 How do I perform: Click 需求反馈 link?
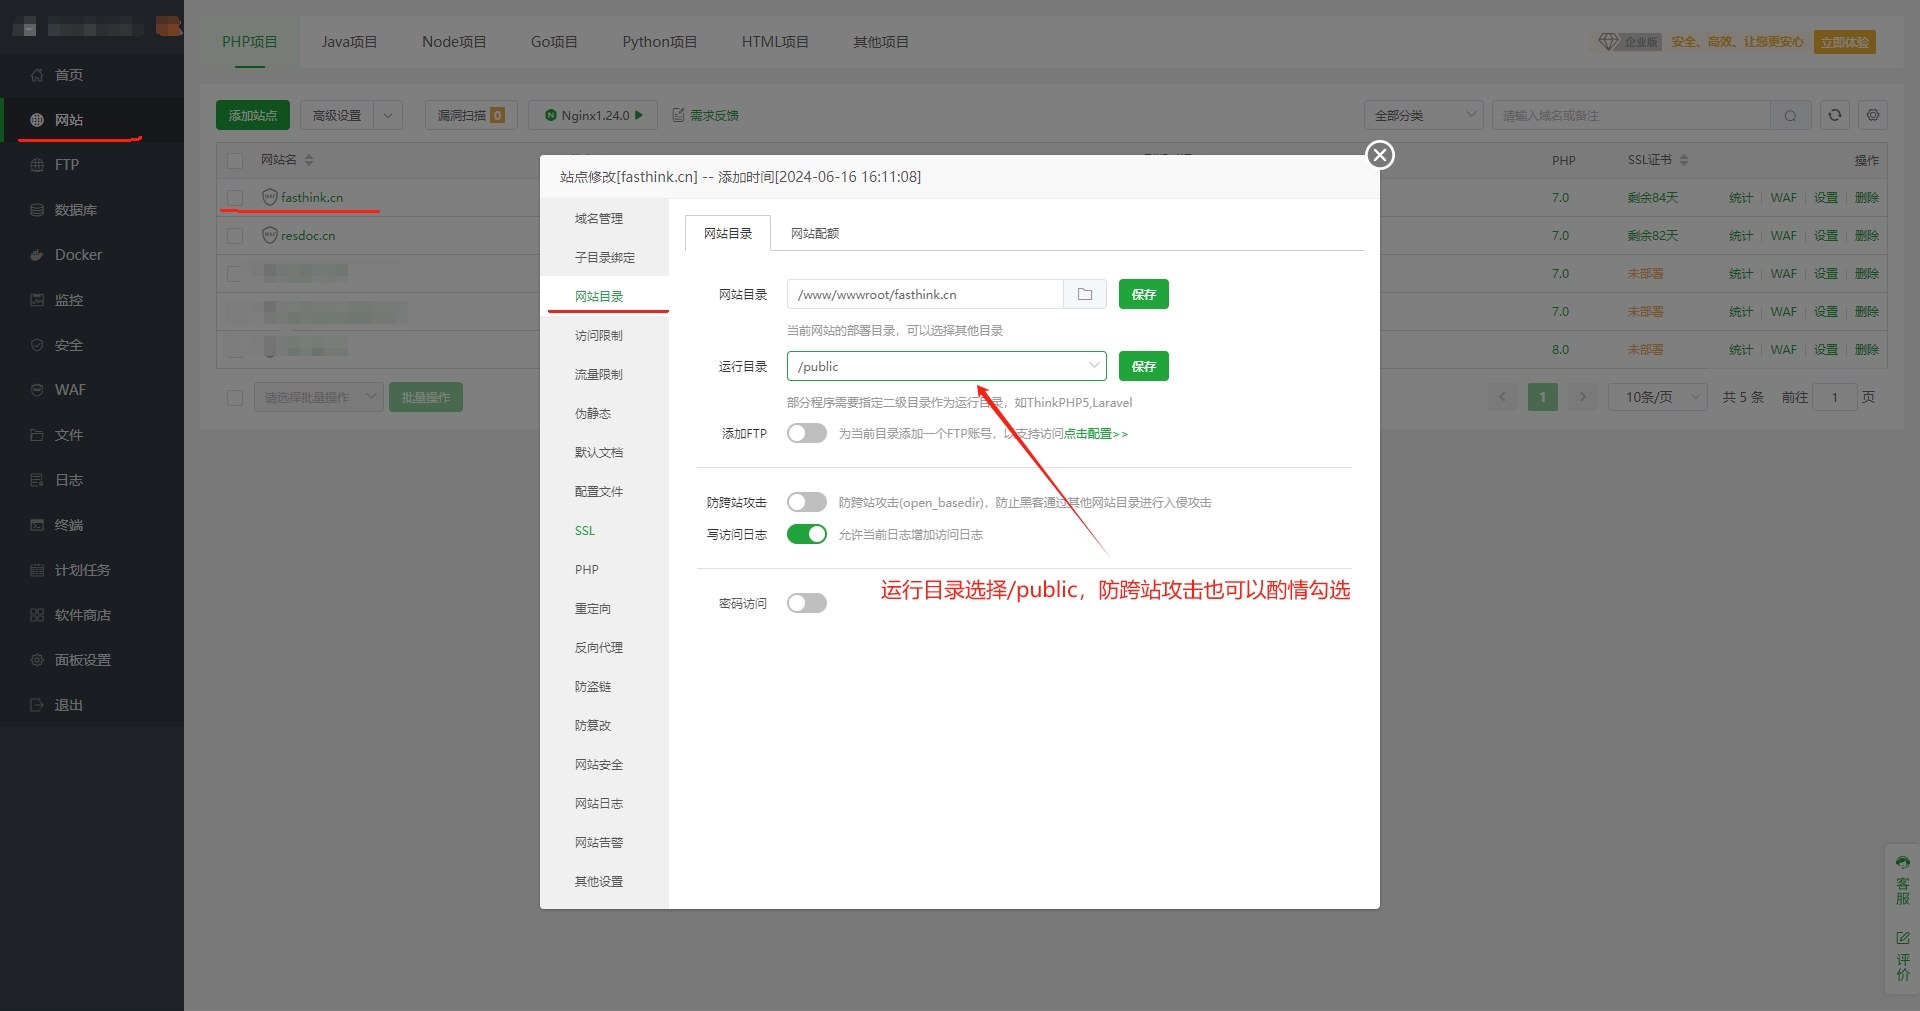pyautogui.click(x=706, y=115)
